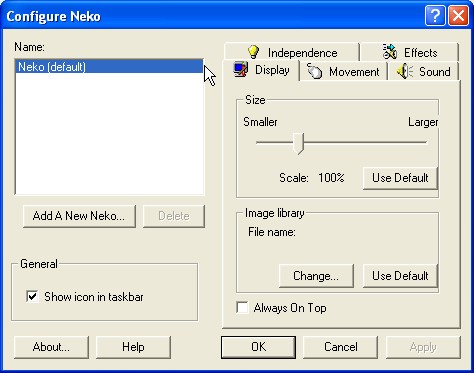This screenshot has height=373, width=474.
Task: Enable the Always On Top checkbox
Action: tap(242, 307)
